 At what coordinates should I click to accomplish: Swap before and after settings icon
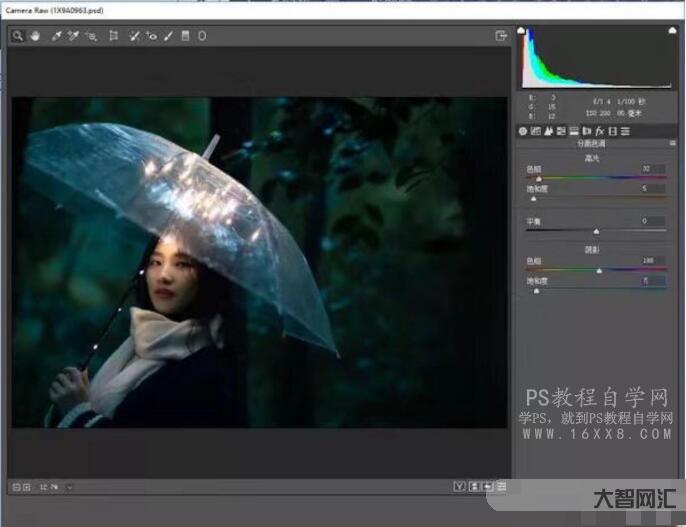(x=474, y=486)
